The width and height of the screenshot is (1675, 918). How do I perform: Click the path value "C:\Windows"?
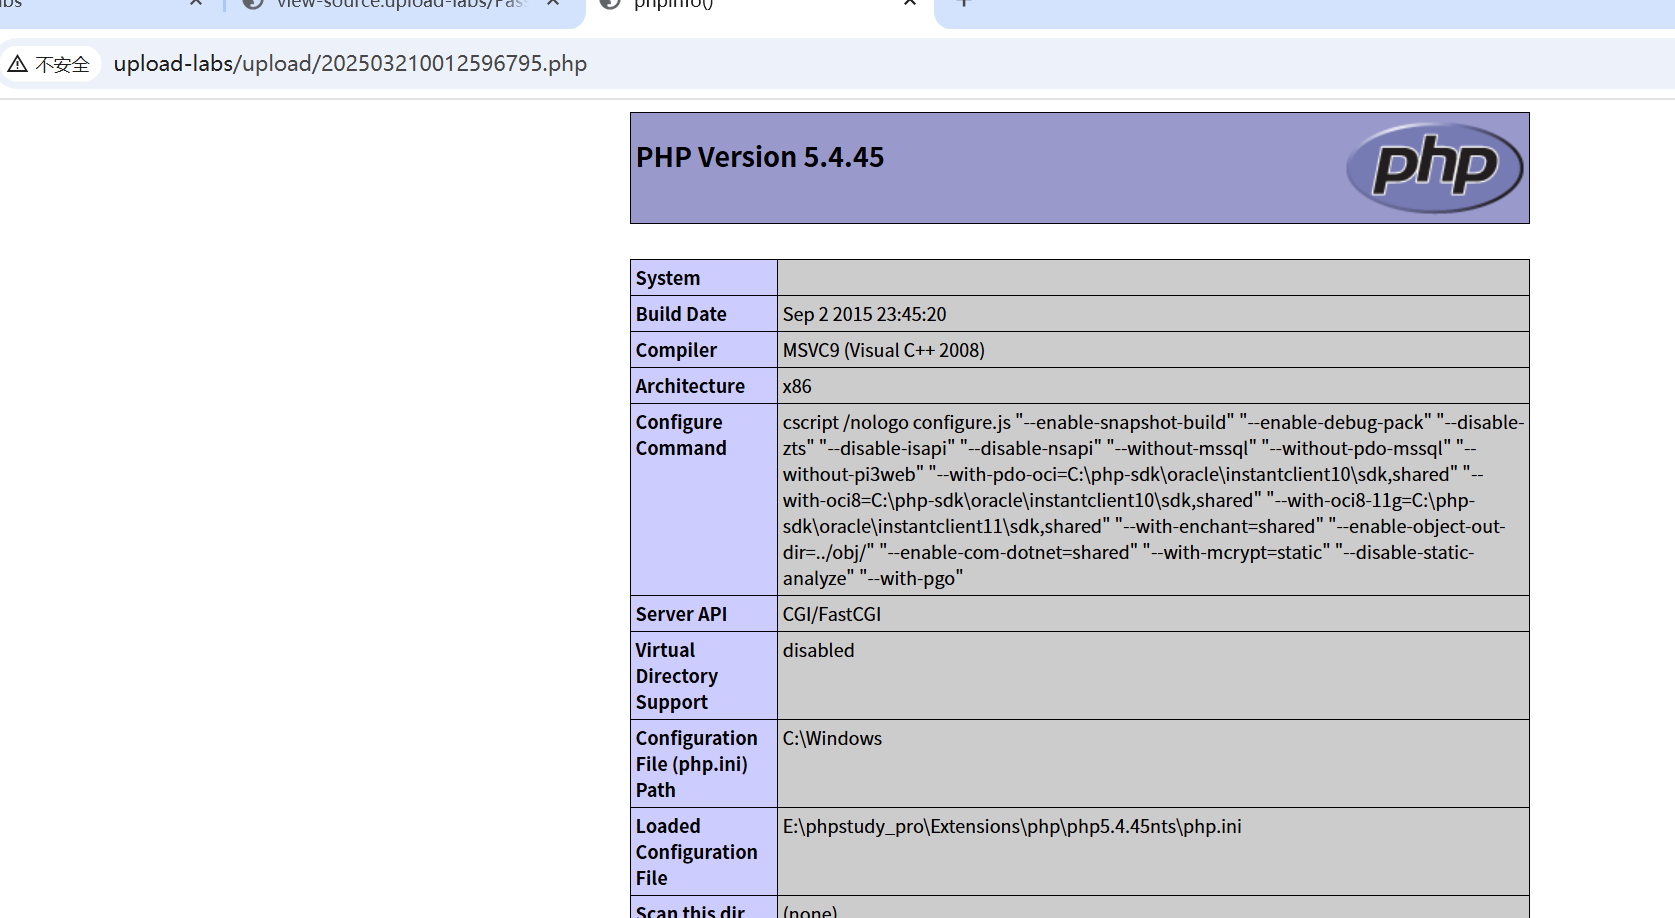click(832, 738)
